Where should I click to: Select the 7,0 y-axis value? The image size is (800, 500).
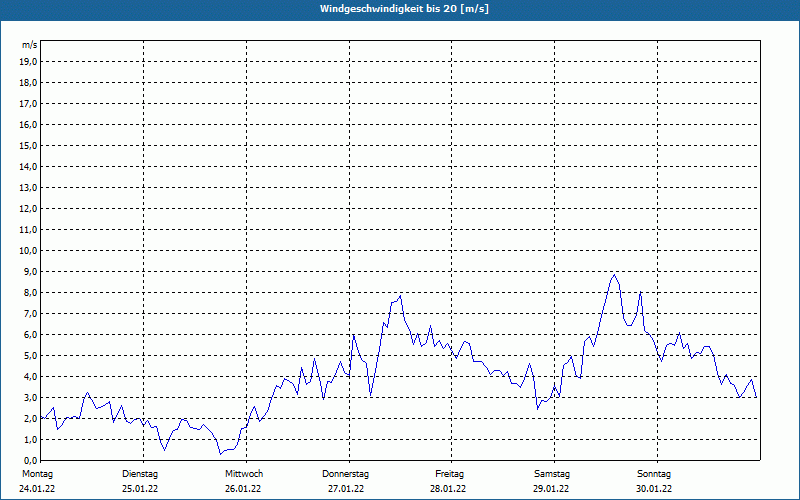tap(30, 313)
